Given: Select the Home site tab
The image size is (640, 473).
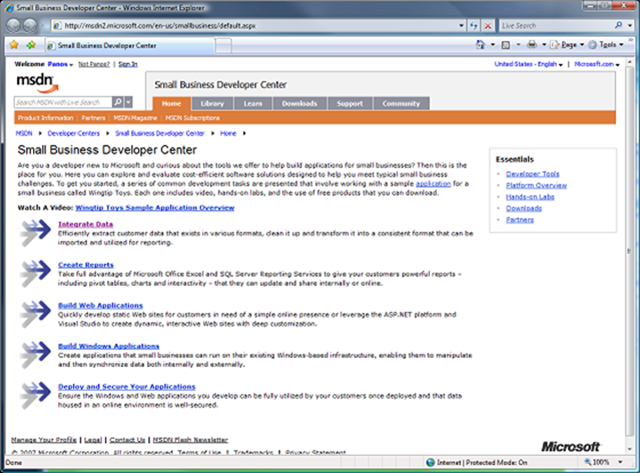Looking at the screenshot, I should 171,104.
